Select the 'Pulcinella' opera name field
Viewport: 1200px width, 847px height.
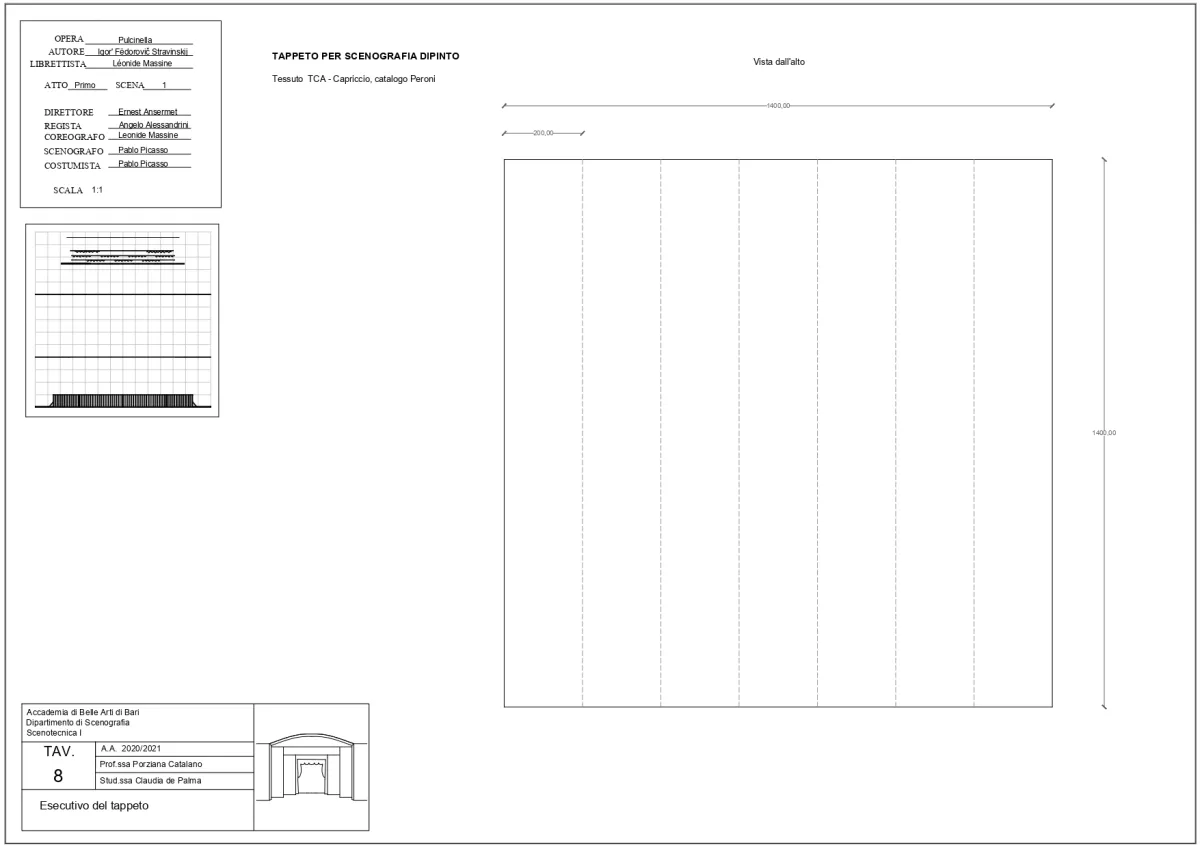click(x=135, y=40)
